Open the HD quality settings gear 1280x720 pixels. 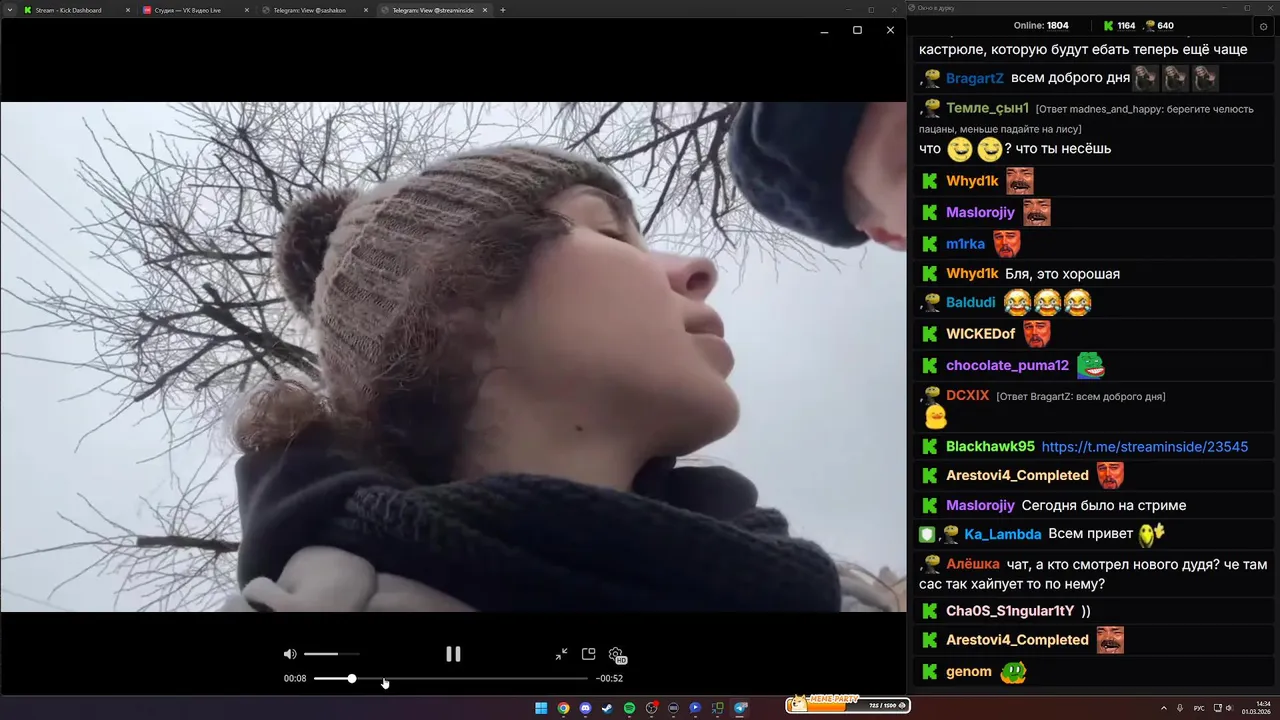tap(617, 655)
